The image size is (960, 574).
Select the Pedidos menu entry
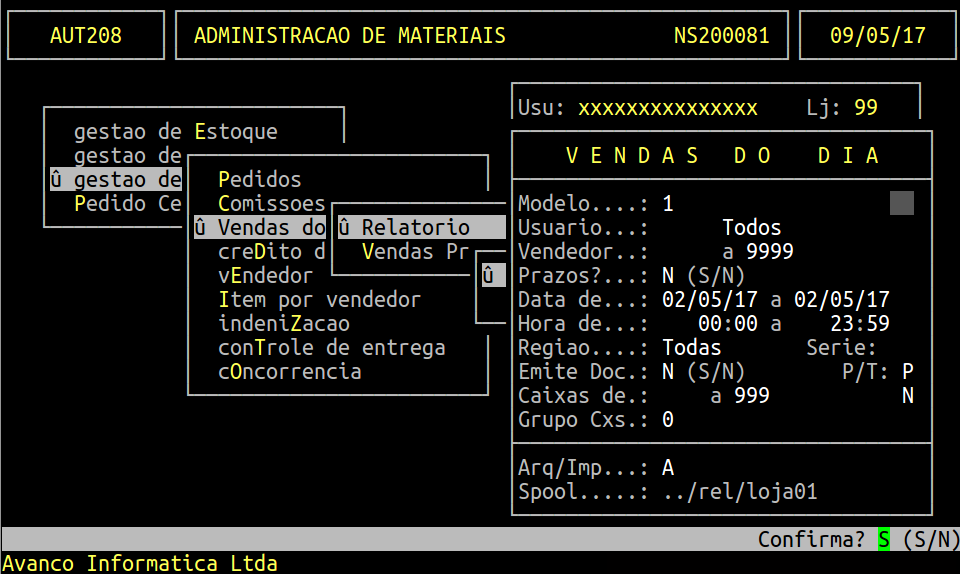click(x=259, y=180)
